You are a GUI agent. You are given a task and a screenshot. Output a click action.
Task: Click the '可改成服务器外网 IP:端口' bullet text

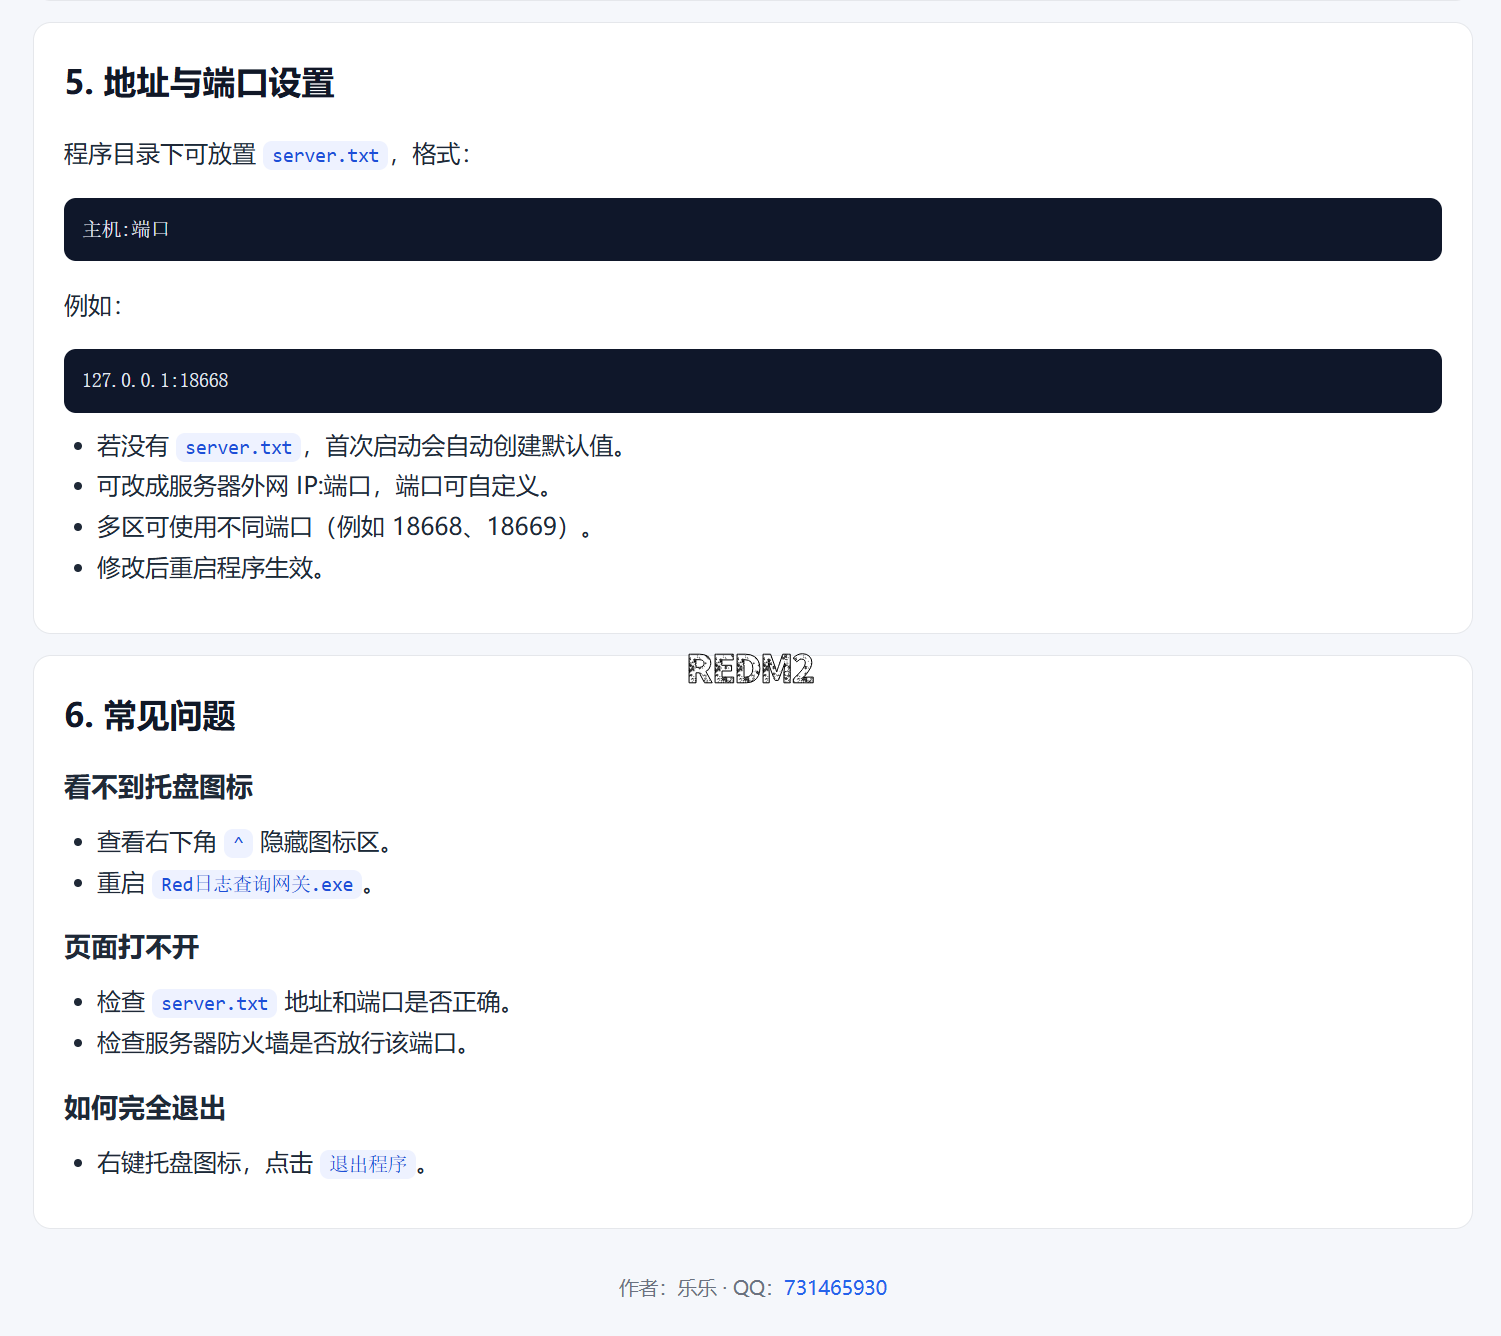click(324, 487)
